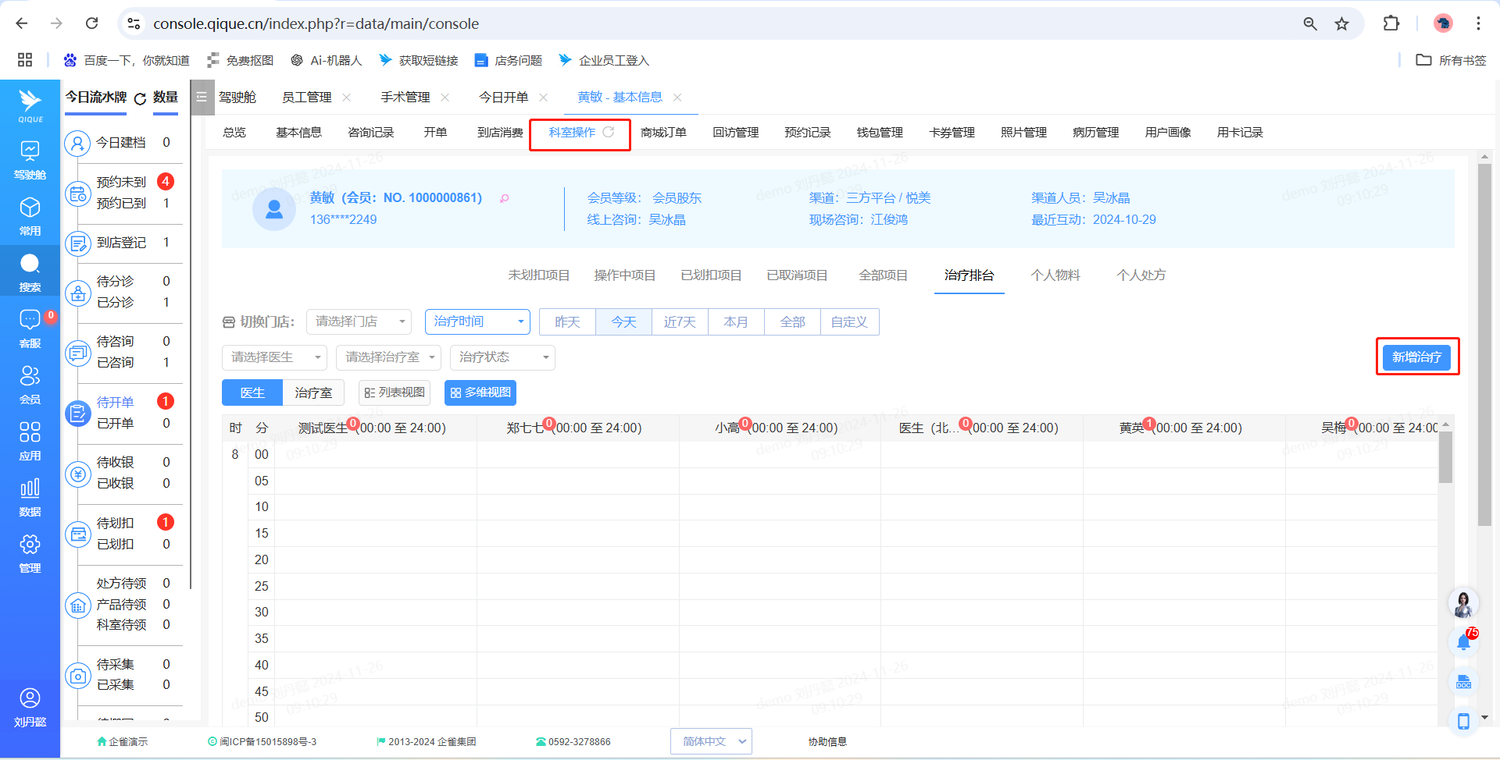Open 会员 members icon in sidebar

(x=30, y=377)
